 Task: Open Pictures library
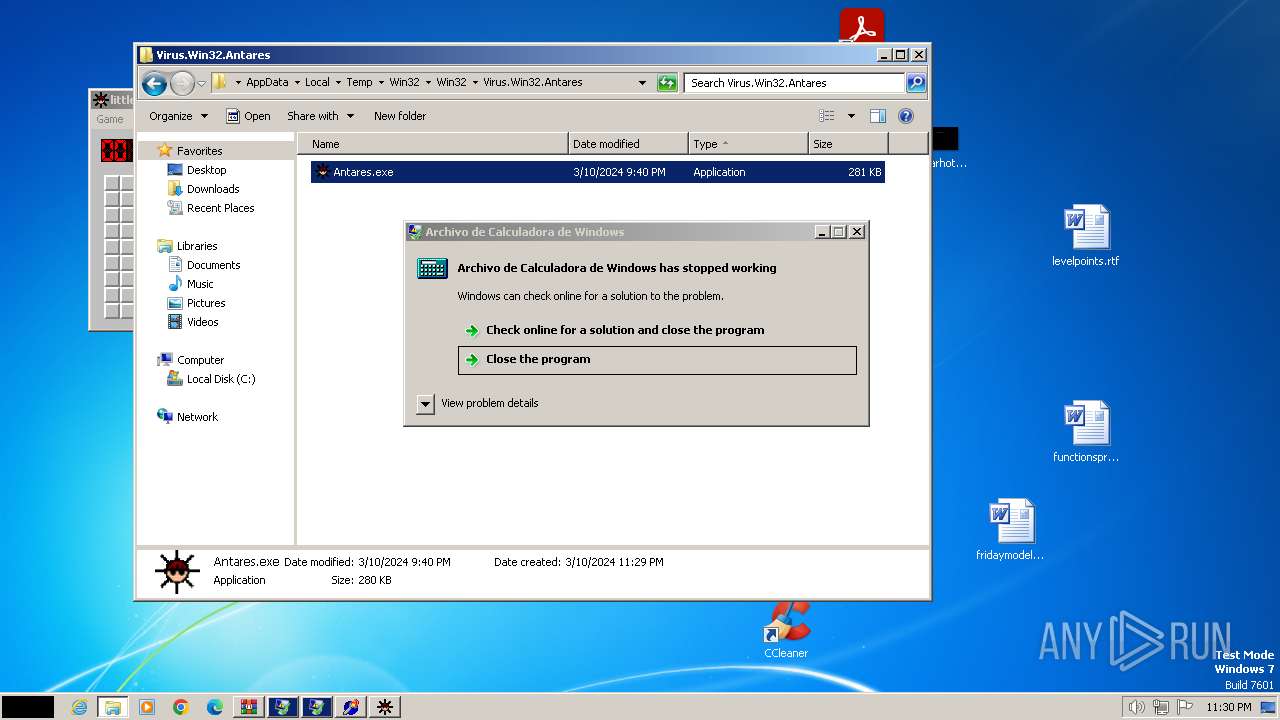click(x=206, y=303)
